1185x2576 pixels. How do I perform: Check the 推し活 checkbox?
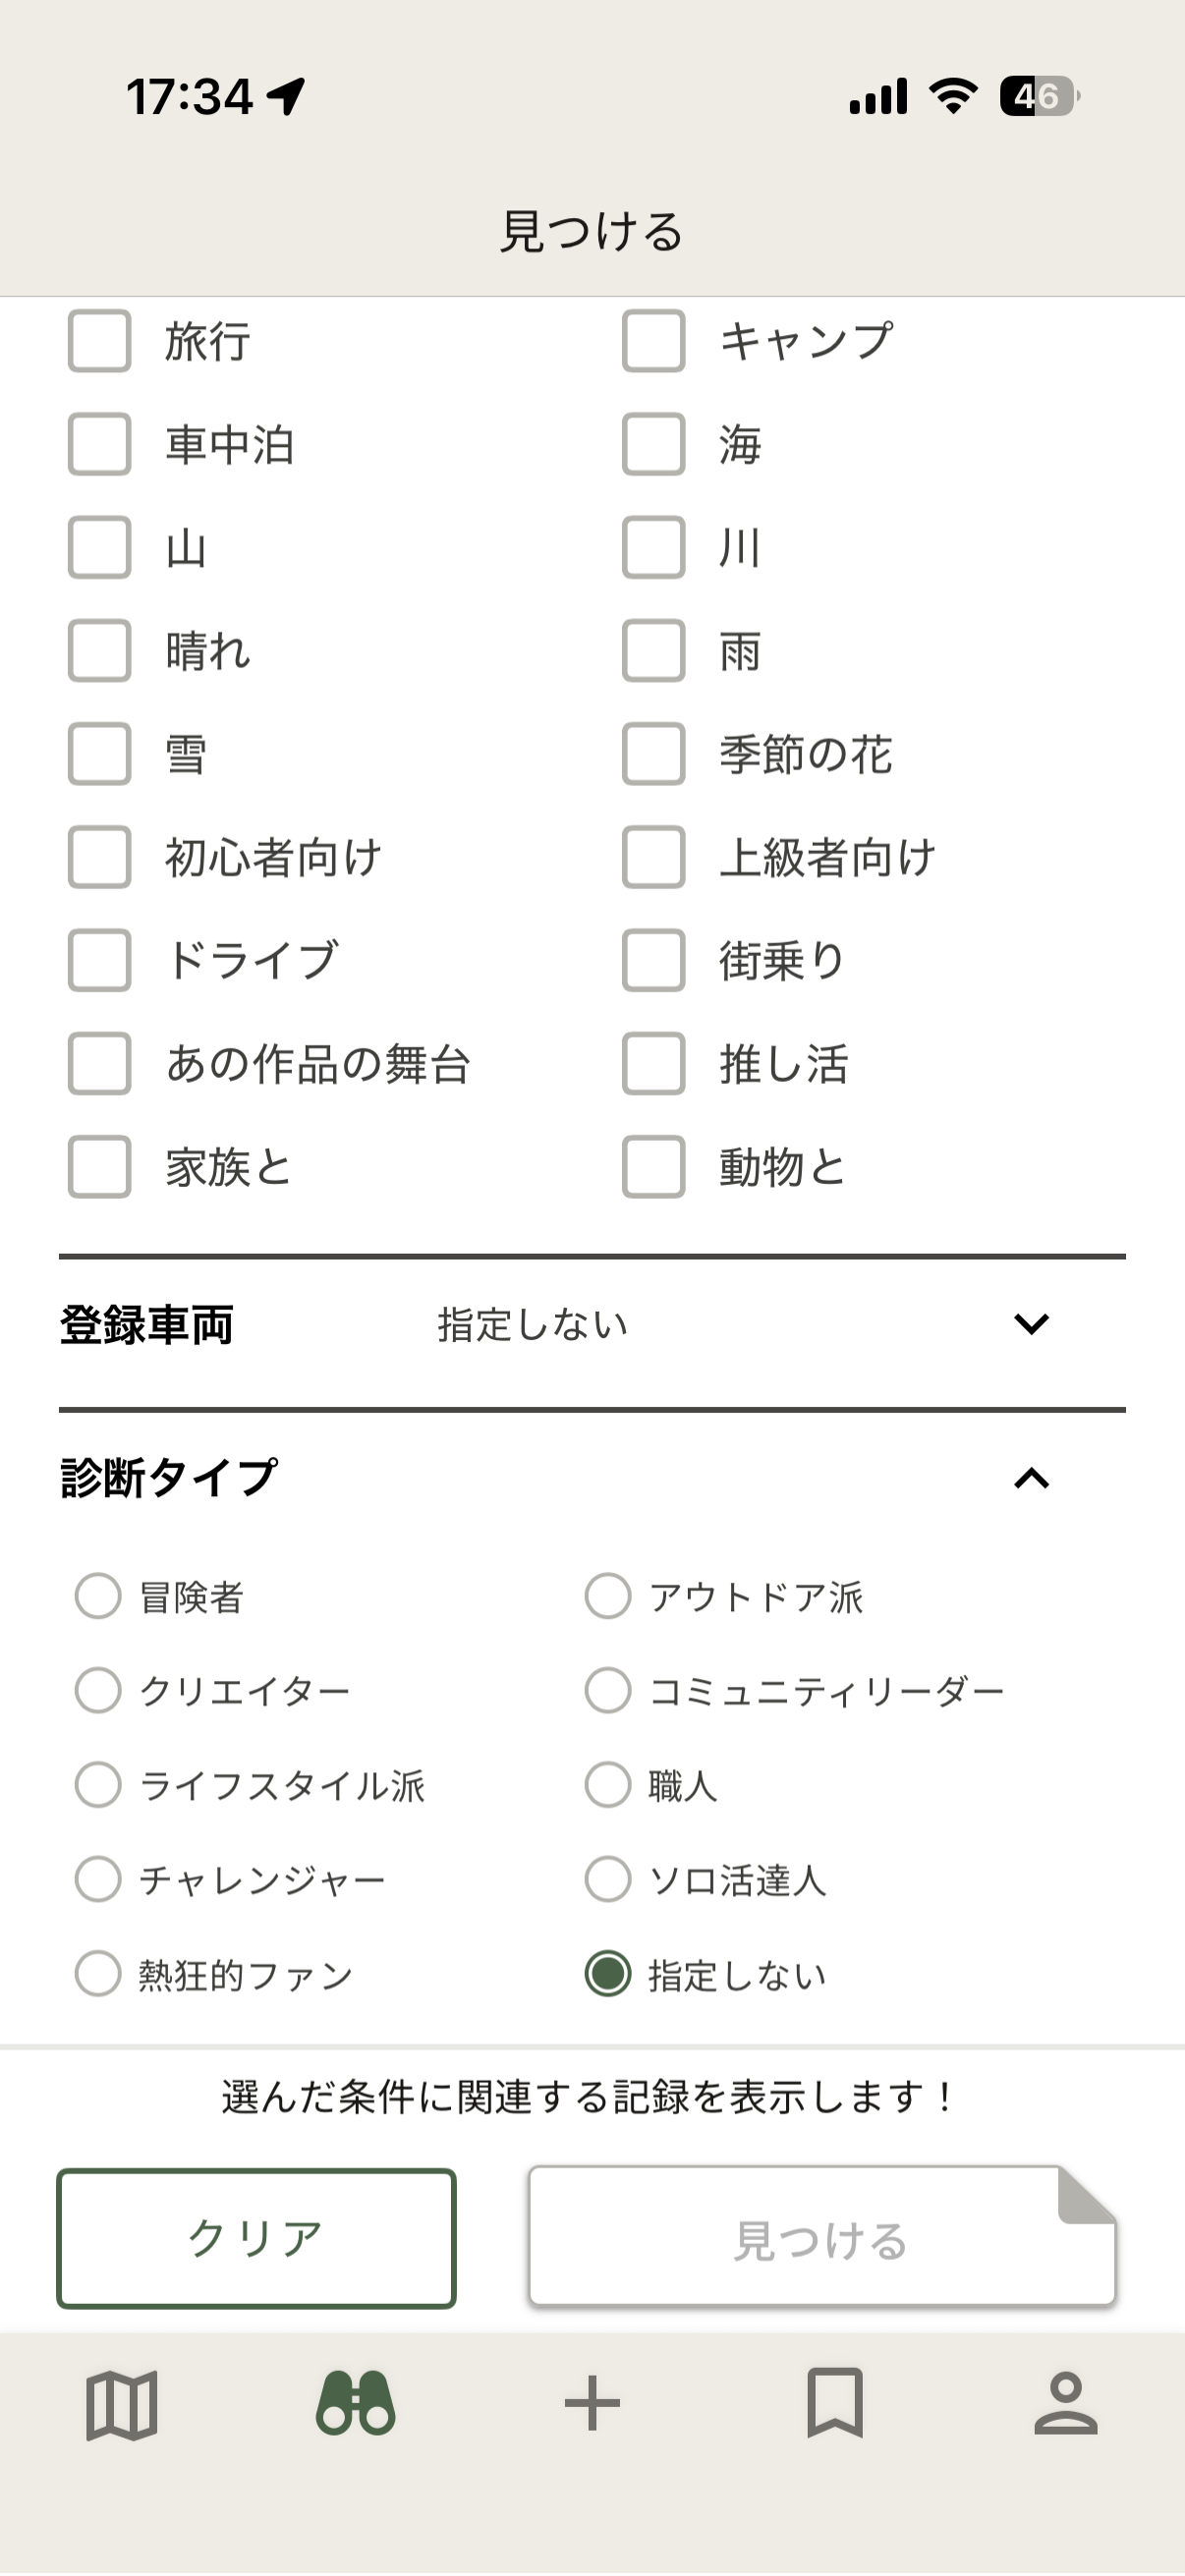(x=654, y=1063)
